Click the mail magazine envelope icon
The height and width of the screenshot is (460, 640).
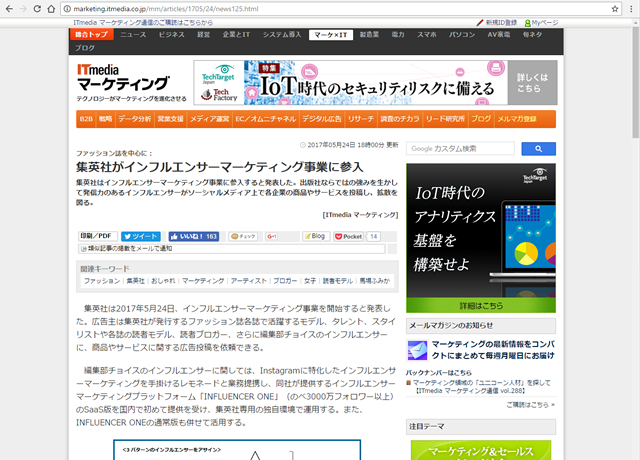click(418, 349)
